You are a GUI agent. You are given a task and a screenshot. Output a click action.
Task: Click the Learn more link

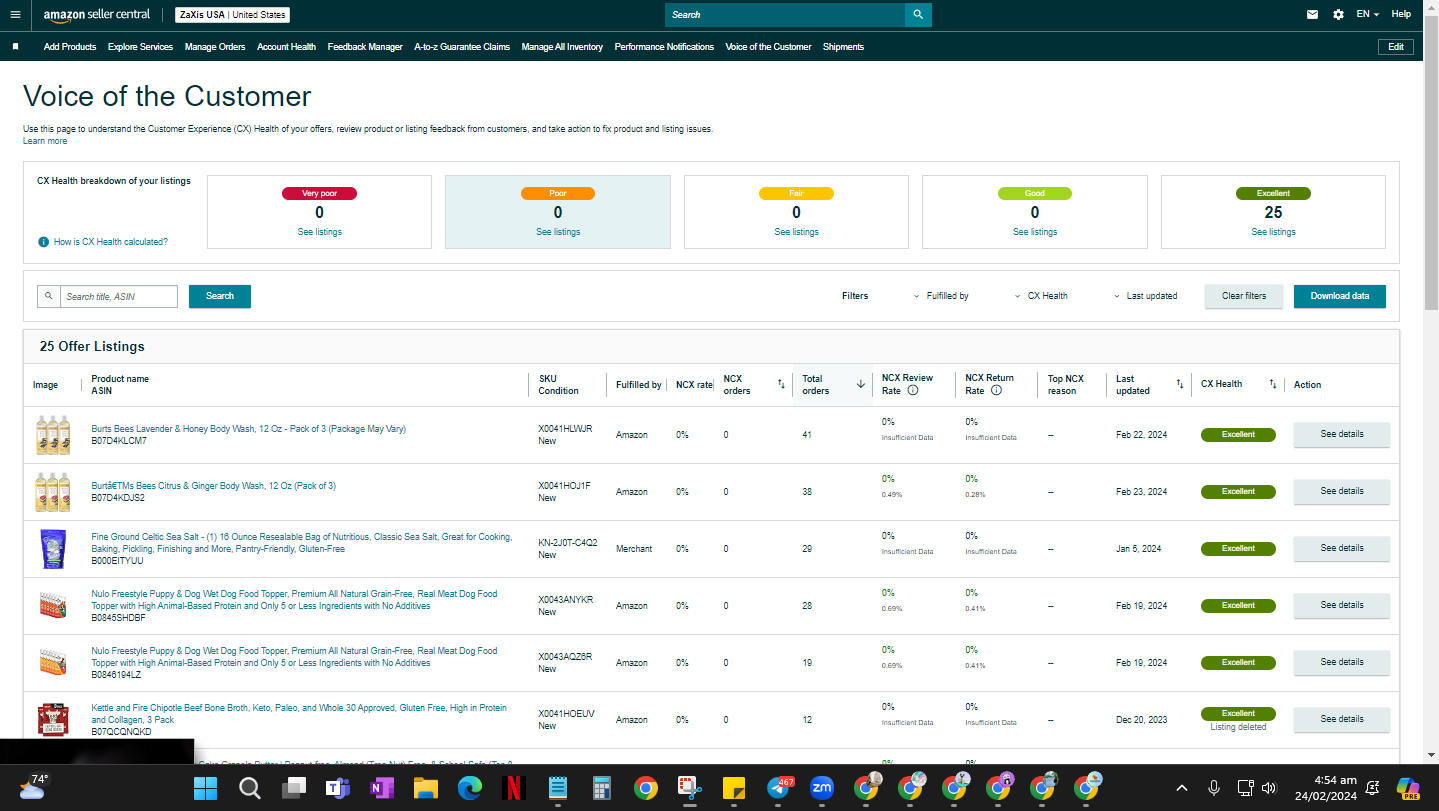[45, 141]
